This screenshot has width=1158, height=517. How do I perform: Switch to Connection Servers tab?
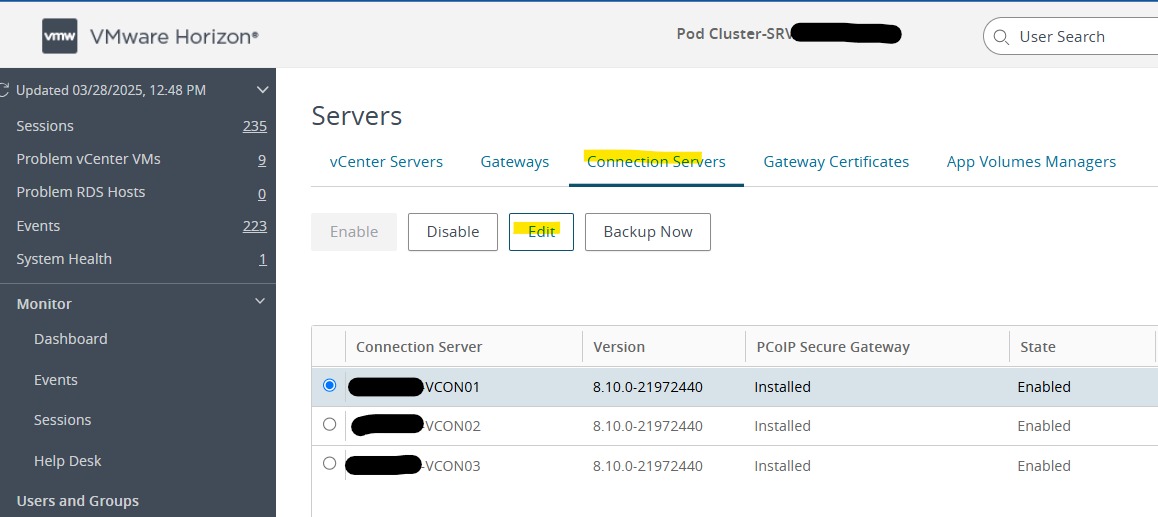click(x=656, y=162)
